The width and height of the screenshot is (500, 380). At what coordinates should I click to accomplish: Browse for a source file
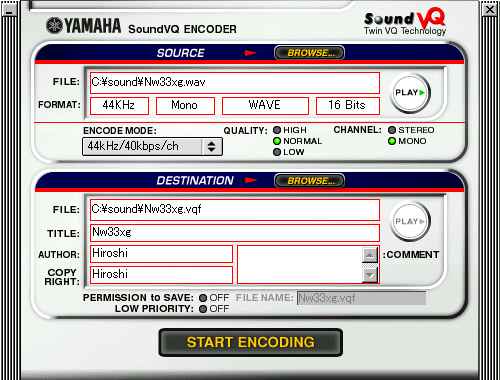(309, 53)
